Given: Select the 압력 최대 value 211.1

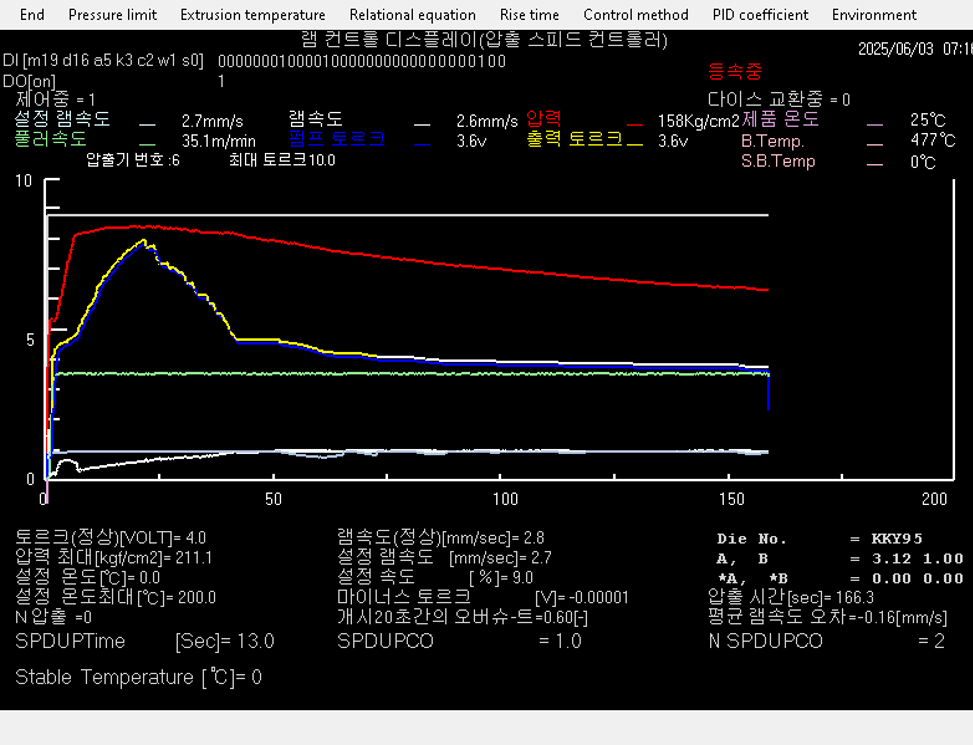Looking at the screenshot, I should 193,558.
